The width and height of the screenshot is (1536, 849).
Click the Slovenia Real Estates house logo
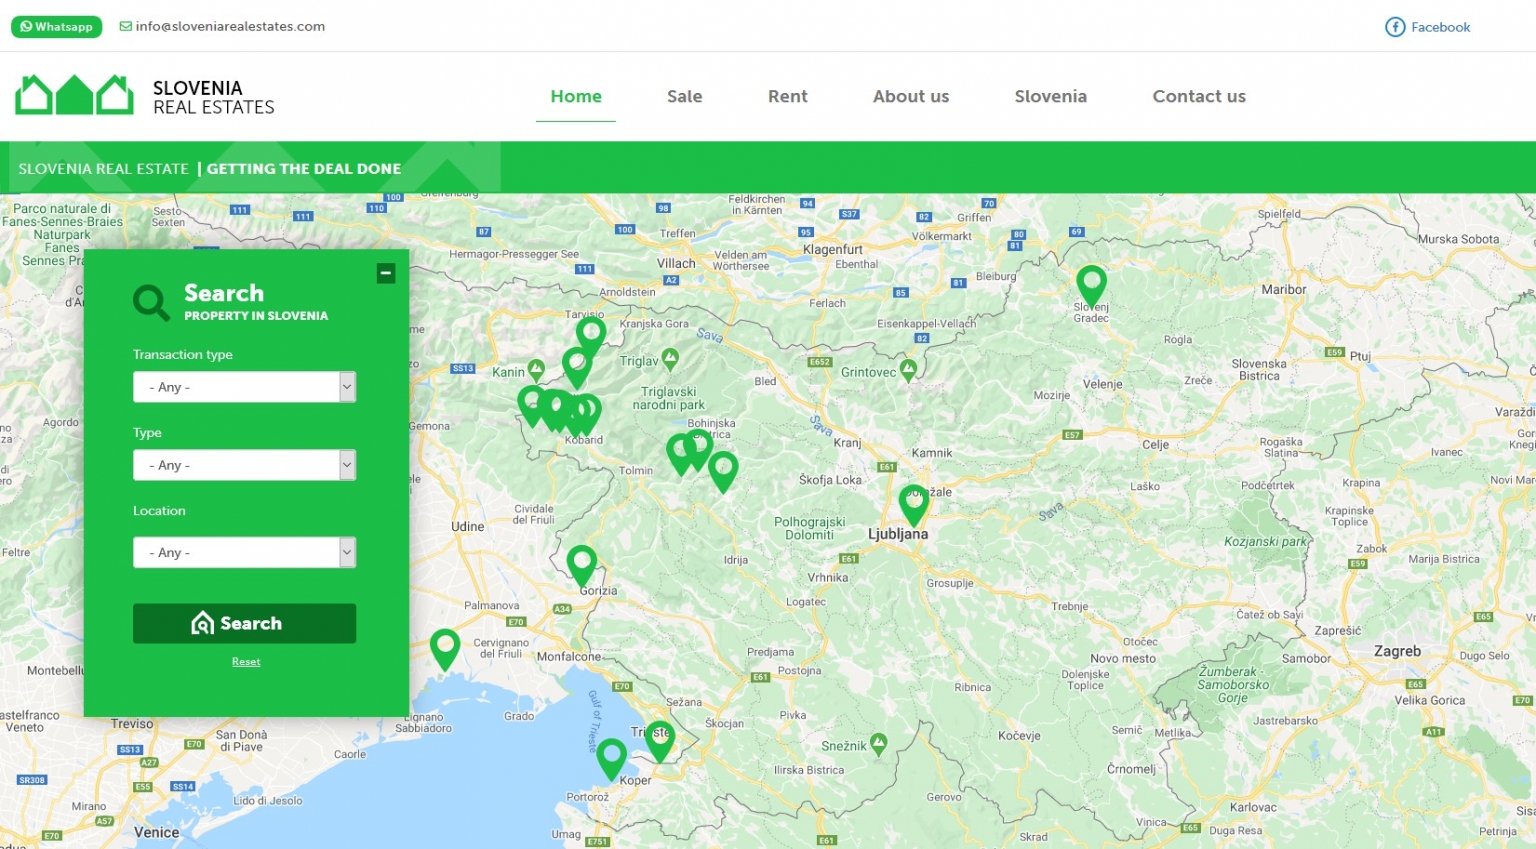[73, 93]
